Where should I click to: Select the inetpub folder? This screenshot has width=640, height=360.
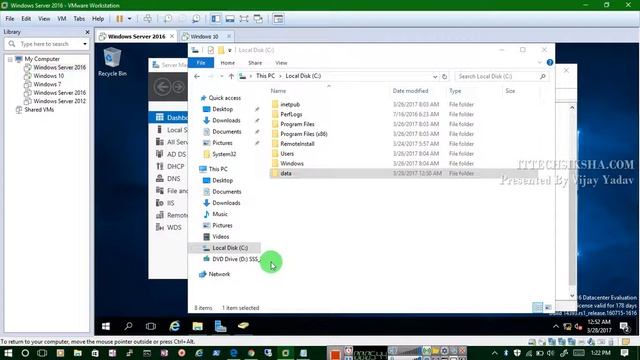290,104
